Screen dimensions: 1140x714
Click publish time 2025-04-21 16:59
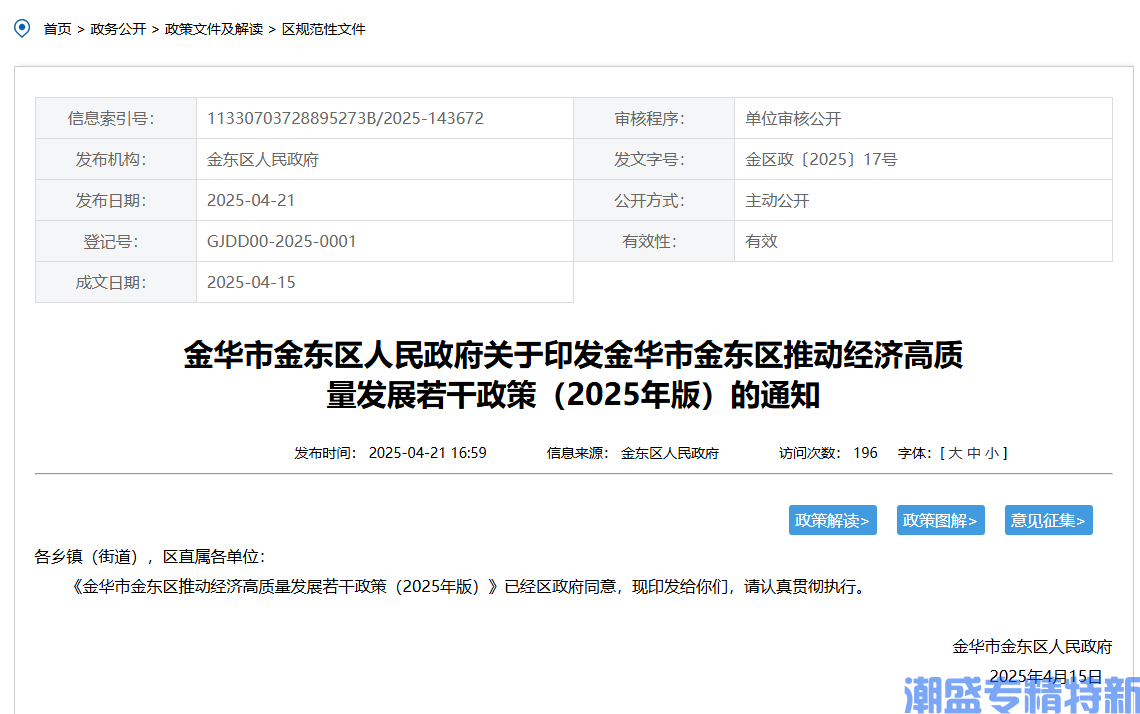[428, 453]
